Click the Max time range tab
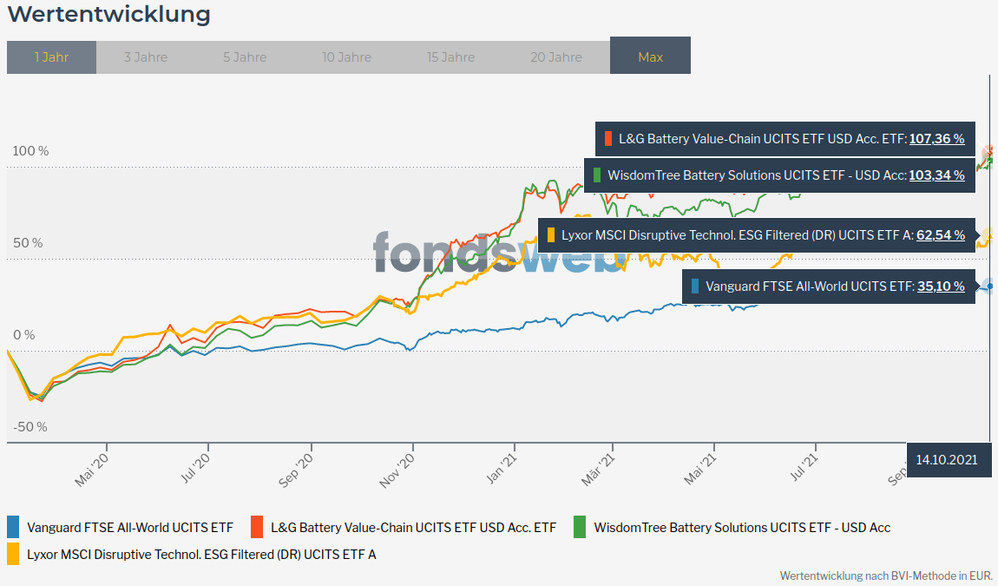The width and height of the screenshot is (998, 586). pyautogui.click(x=650, y=57)
